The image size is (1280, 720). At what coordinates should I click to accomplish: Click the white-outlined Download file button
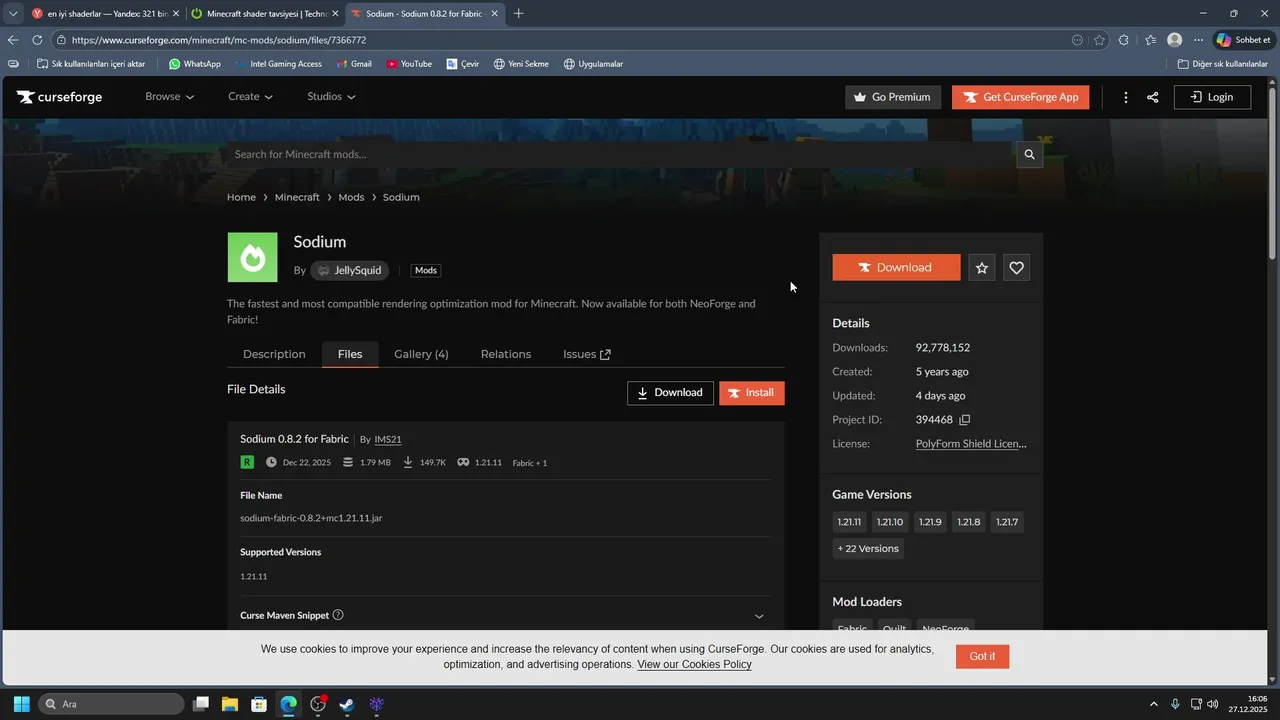pos(670,393)
